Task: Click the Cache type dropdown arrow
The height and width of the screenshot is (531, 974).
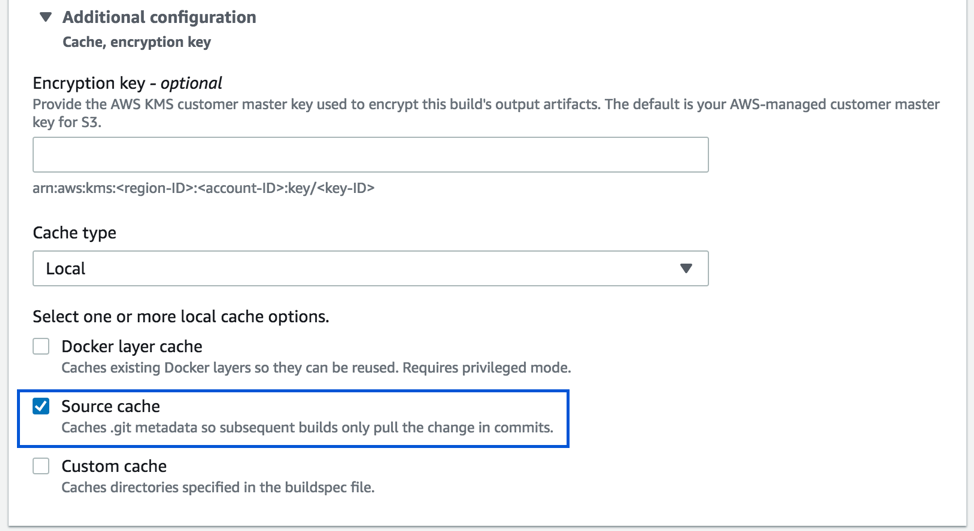Action: 686,268
